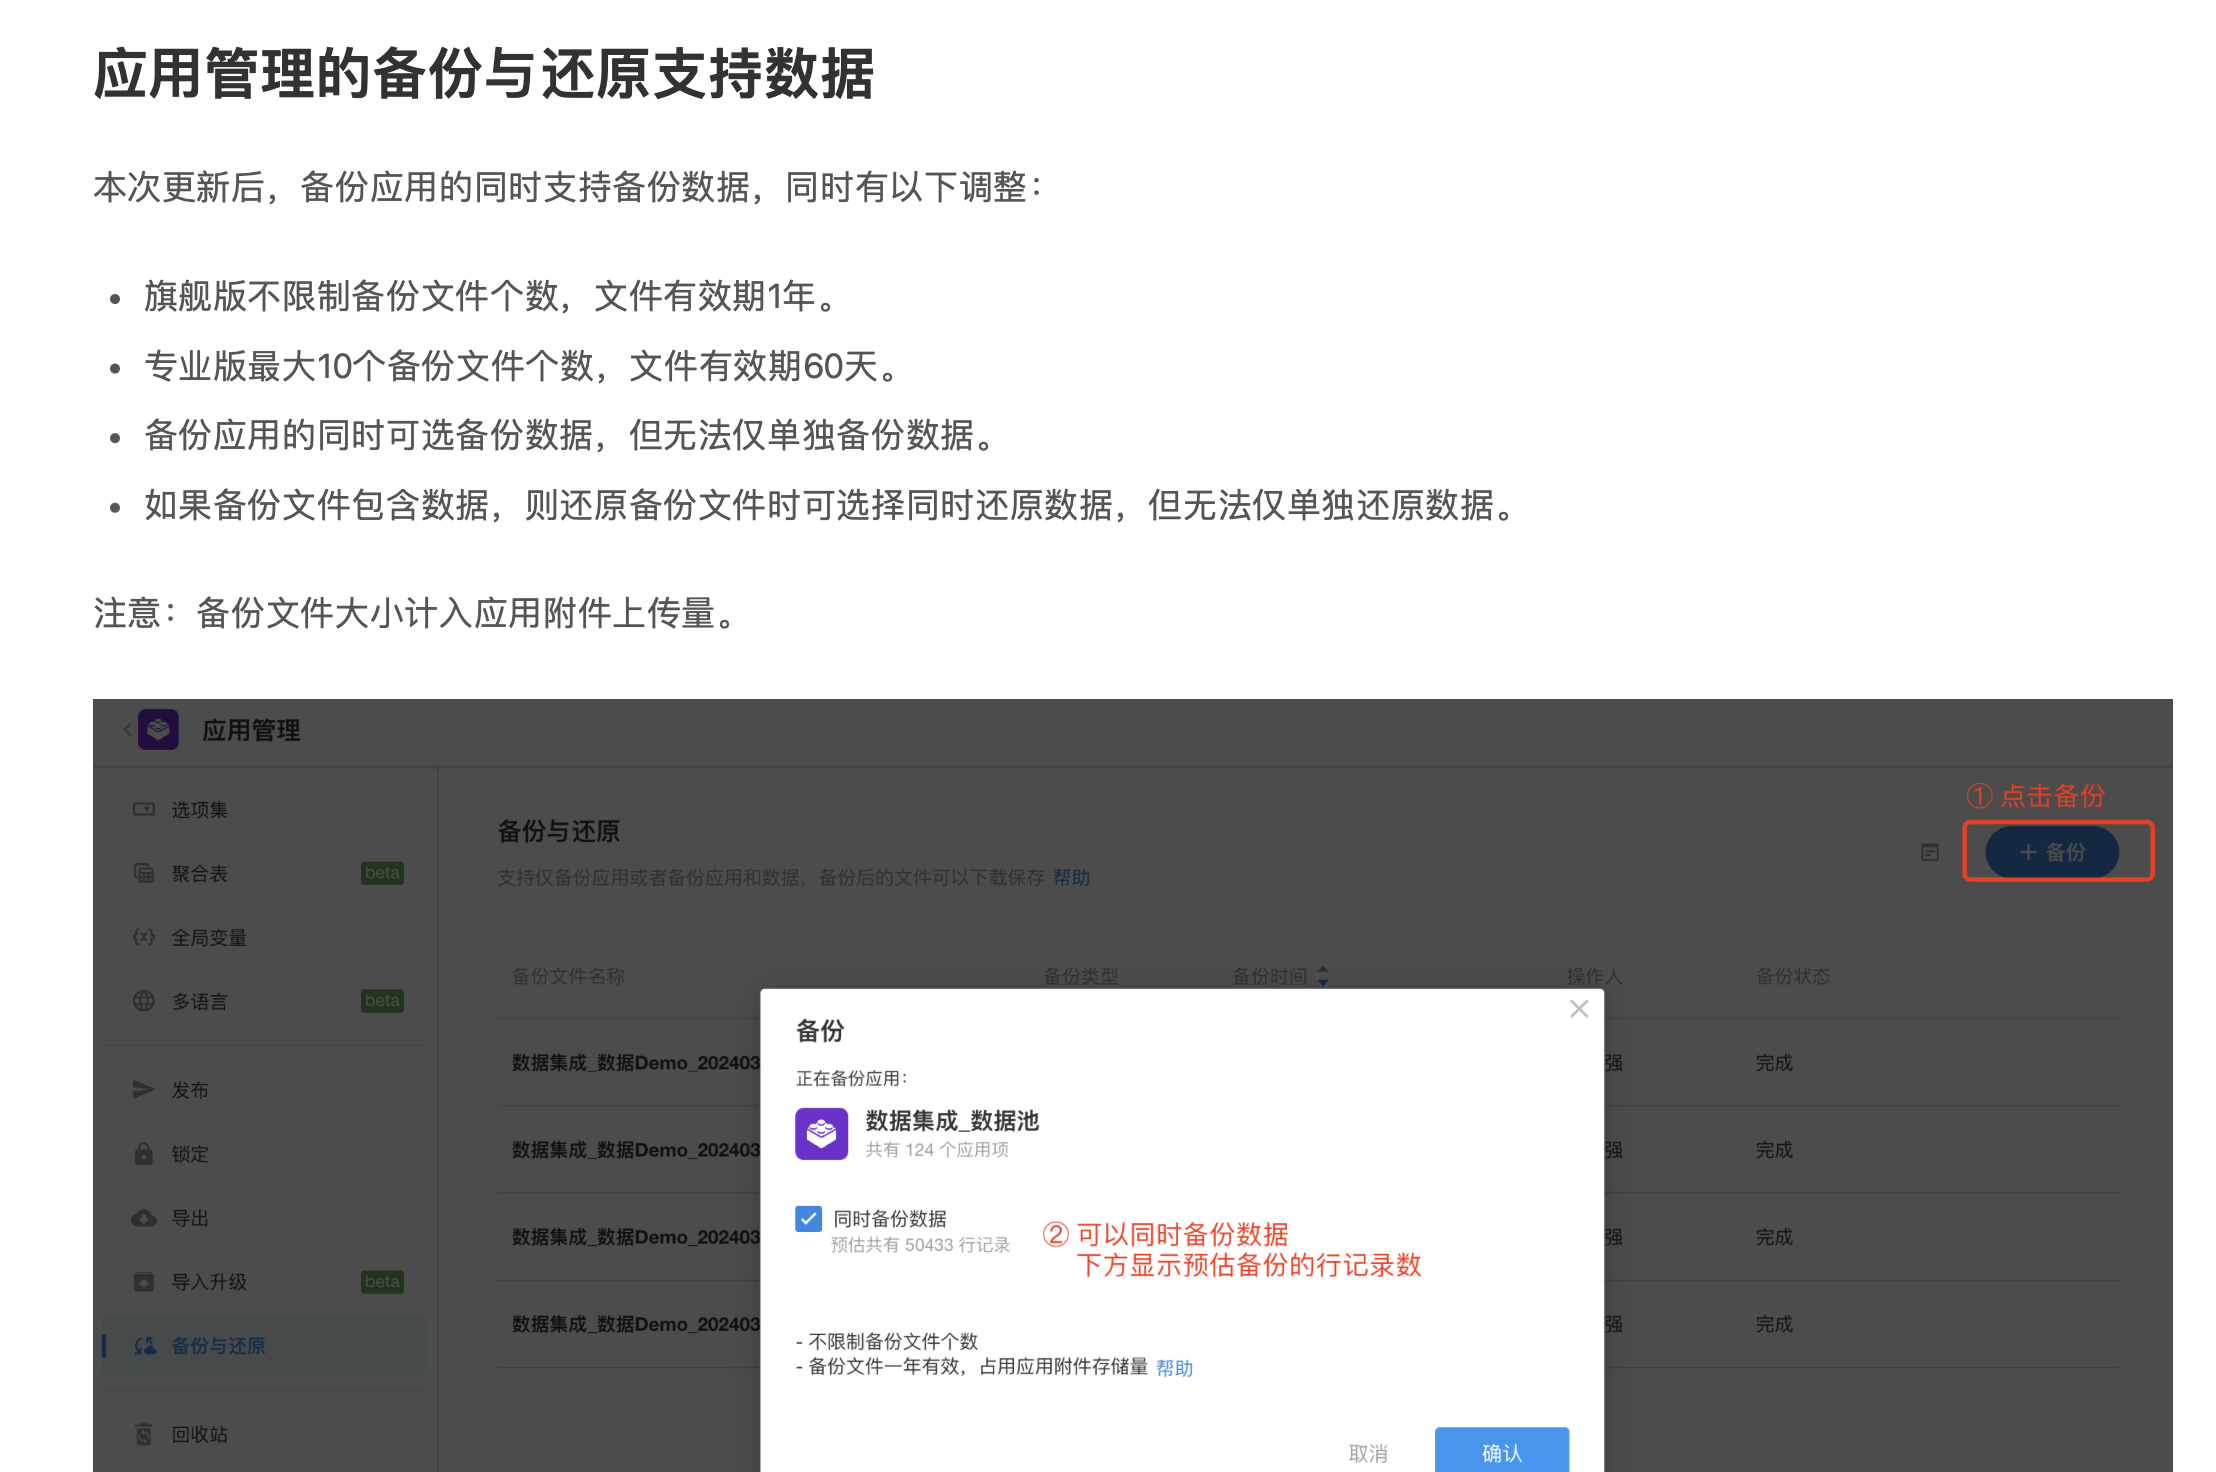Screen dimensions: 2216x1472
Task: Click the + 备份 button
Action: click(2052, 851)
